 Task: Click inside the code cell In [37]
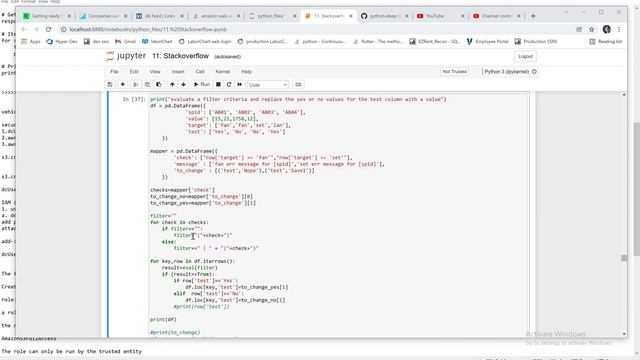(338, 216)
